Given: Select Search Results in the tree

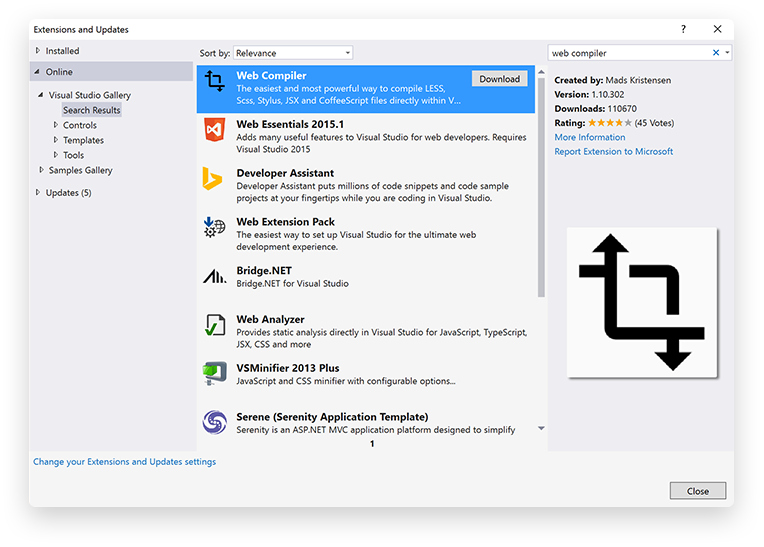Looking at the screenshot, I should point(92,110).
